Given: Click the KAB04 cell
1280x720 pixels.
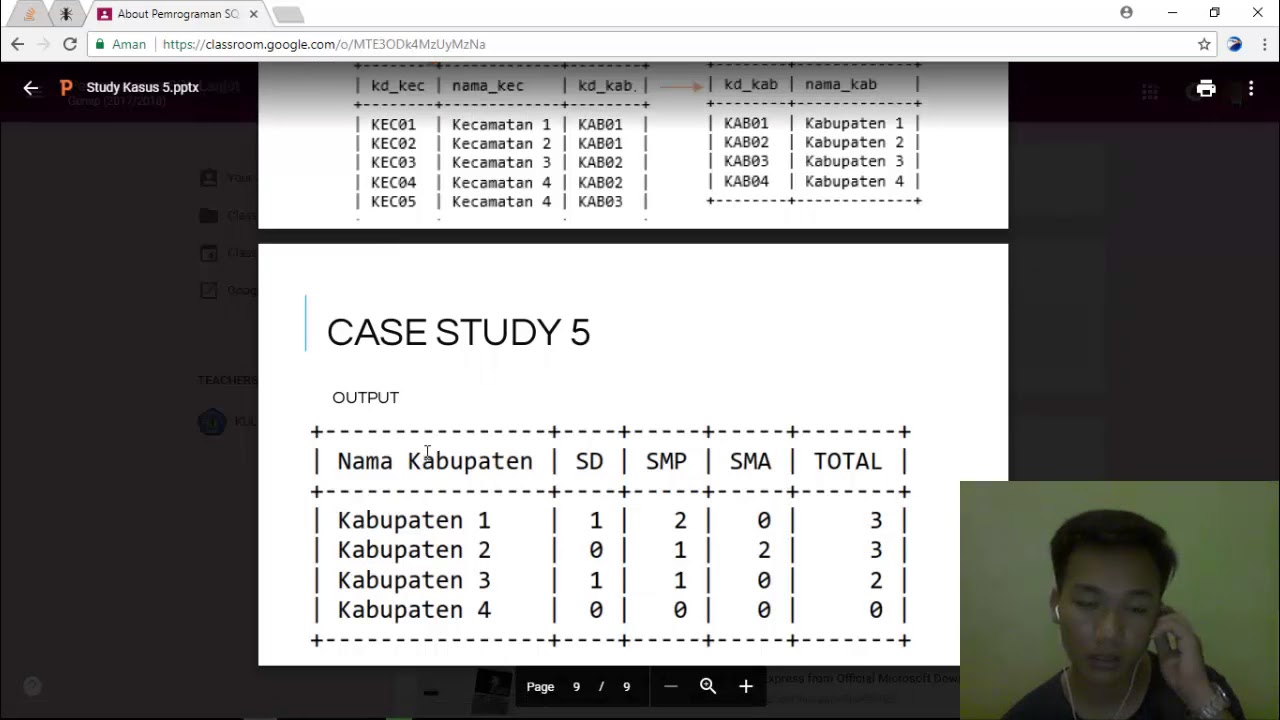Looking at the screenshot, I should (746, 182).
